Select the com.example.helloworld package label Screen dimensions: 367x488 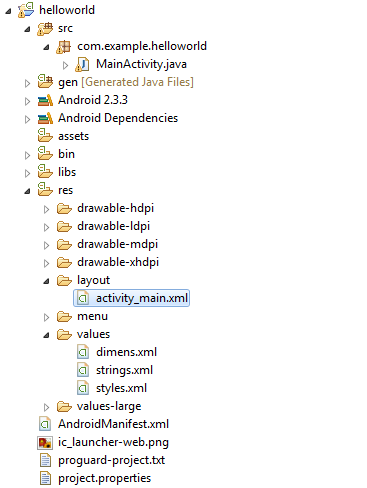(x=142, y=46)
